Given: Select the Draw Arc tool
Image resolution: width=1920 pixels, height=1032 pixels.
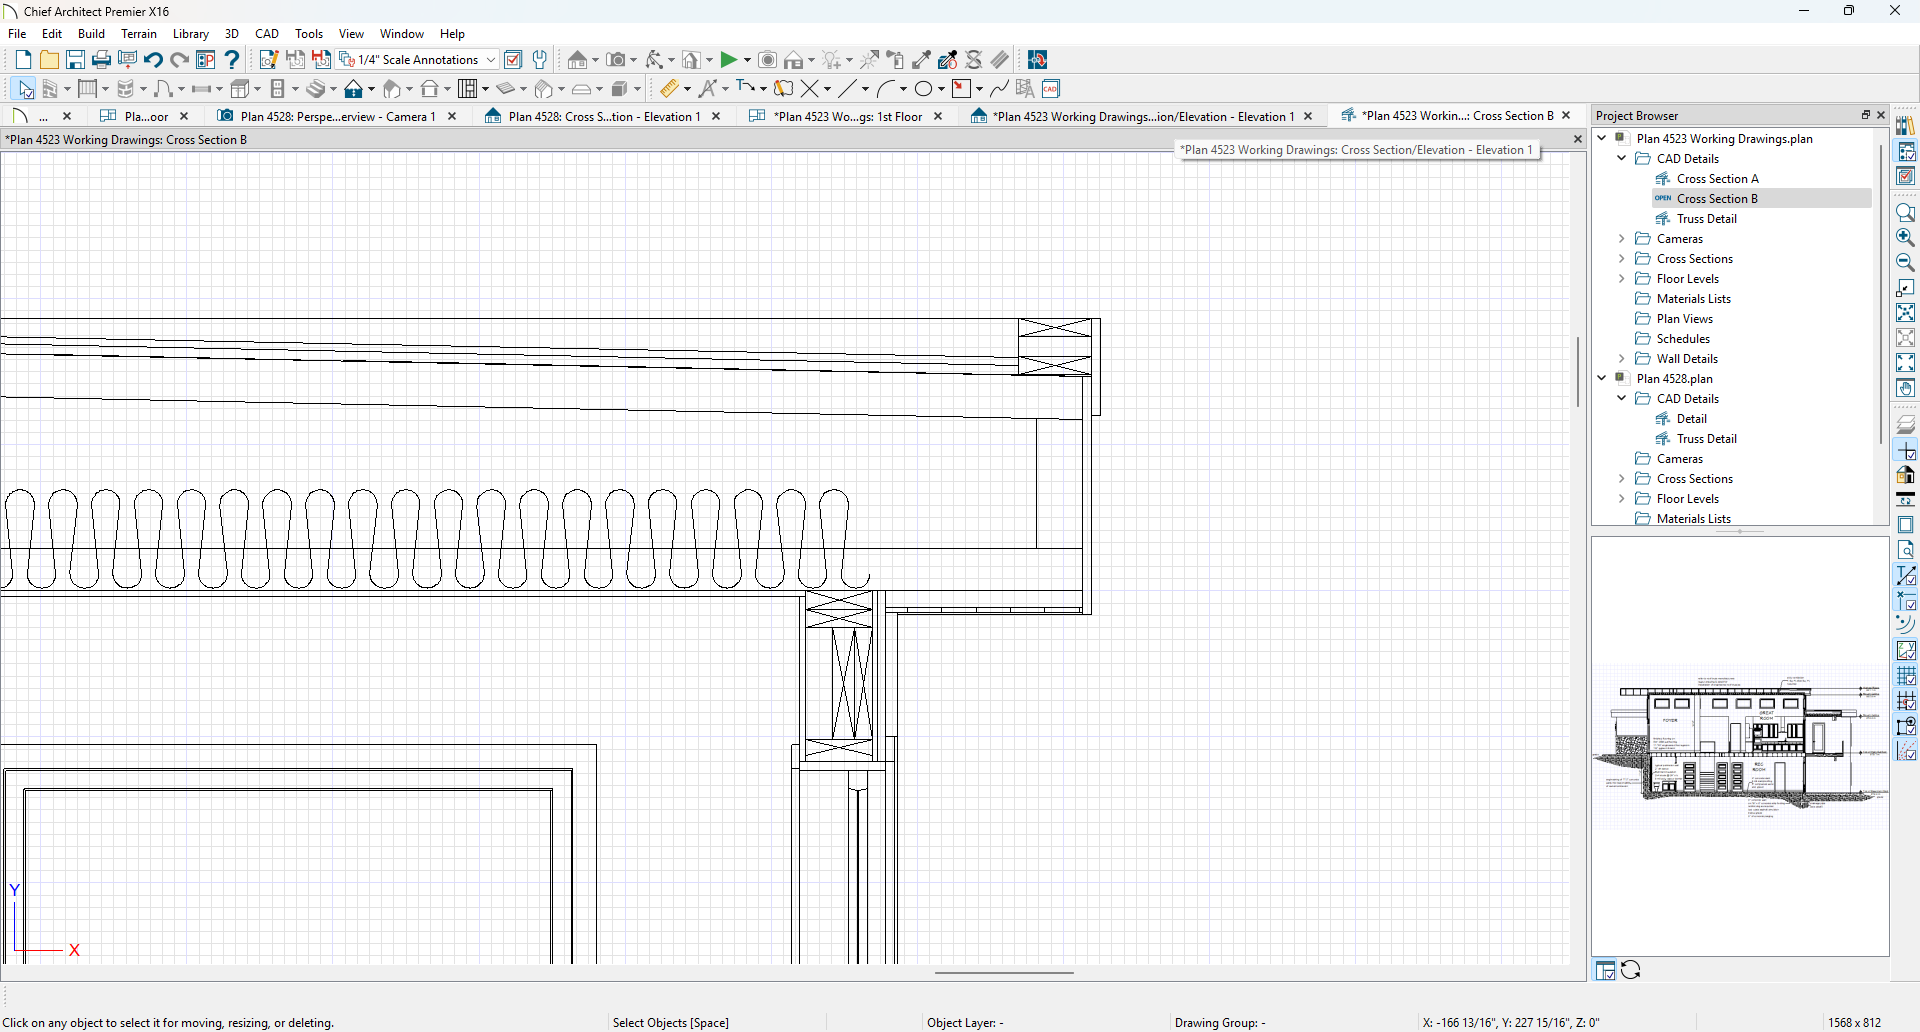Looking at the screenshot, I should (x=885, y=89).
